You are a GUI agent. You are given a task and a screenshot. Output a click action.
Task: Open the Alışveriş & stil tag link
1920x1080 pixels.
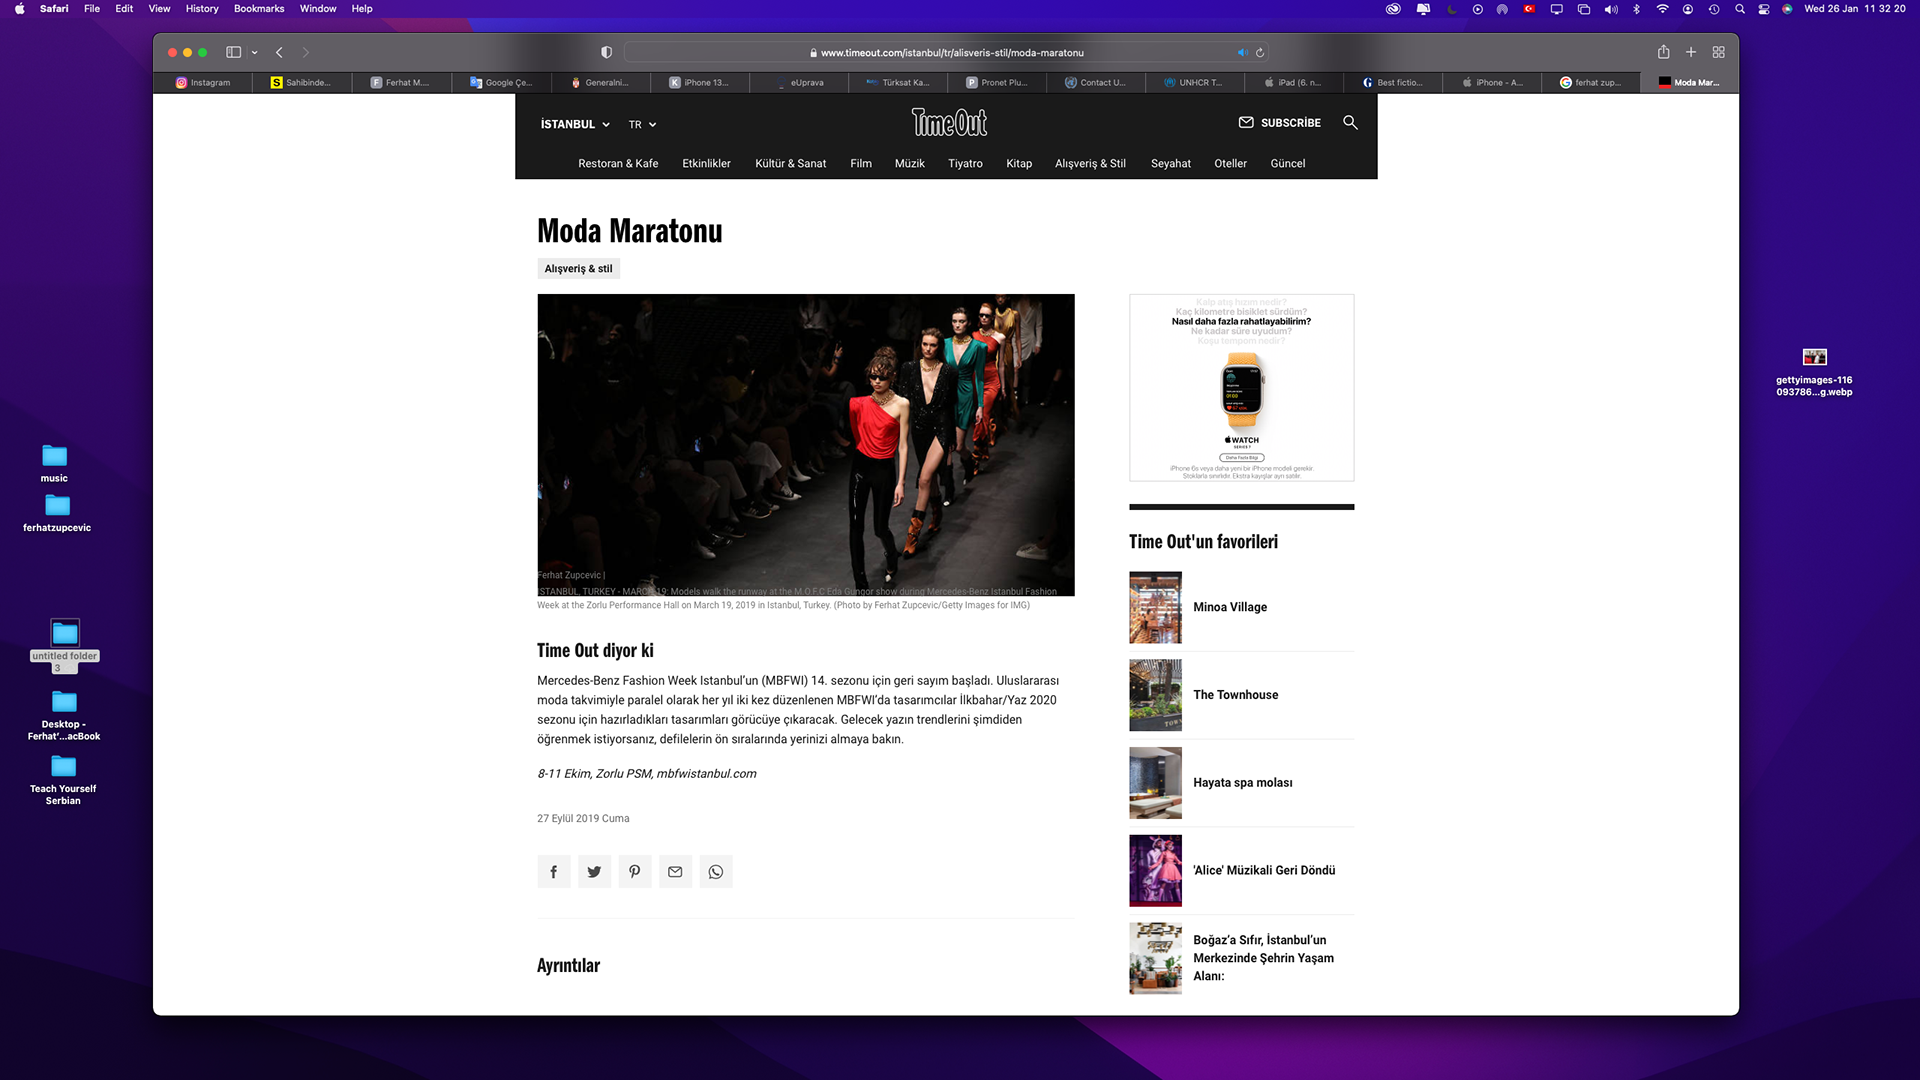(578, 268)
